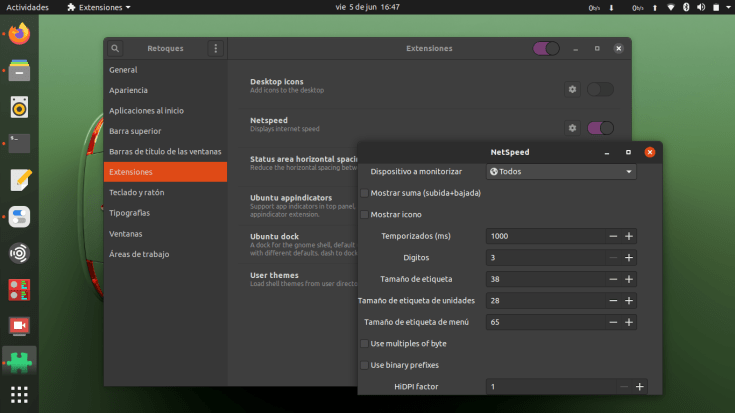The width and height of the screenshot is (735, 413).
Task: Check the Use binary prefixes option
Action: (364, 365)
